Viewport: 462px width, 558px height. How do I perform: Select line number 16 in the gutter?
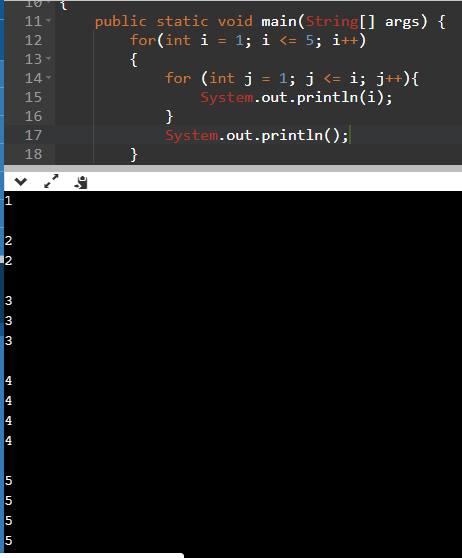click(x=33, y=116)
